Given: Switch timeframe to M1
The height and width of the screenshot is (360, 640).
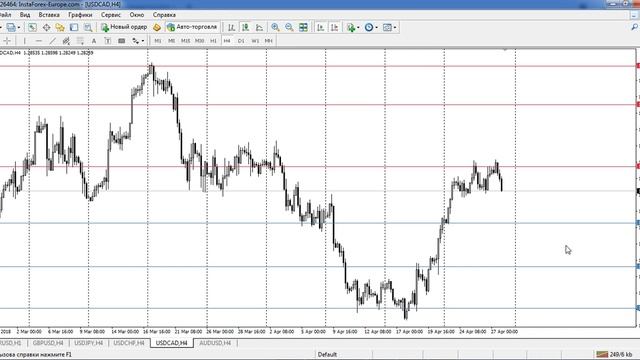Looking at the screenshot, I should (x=158, y=41).
